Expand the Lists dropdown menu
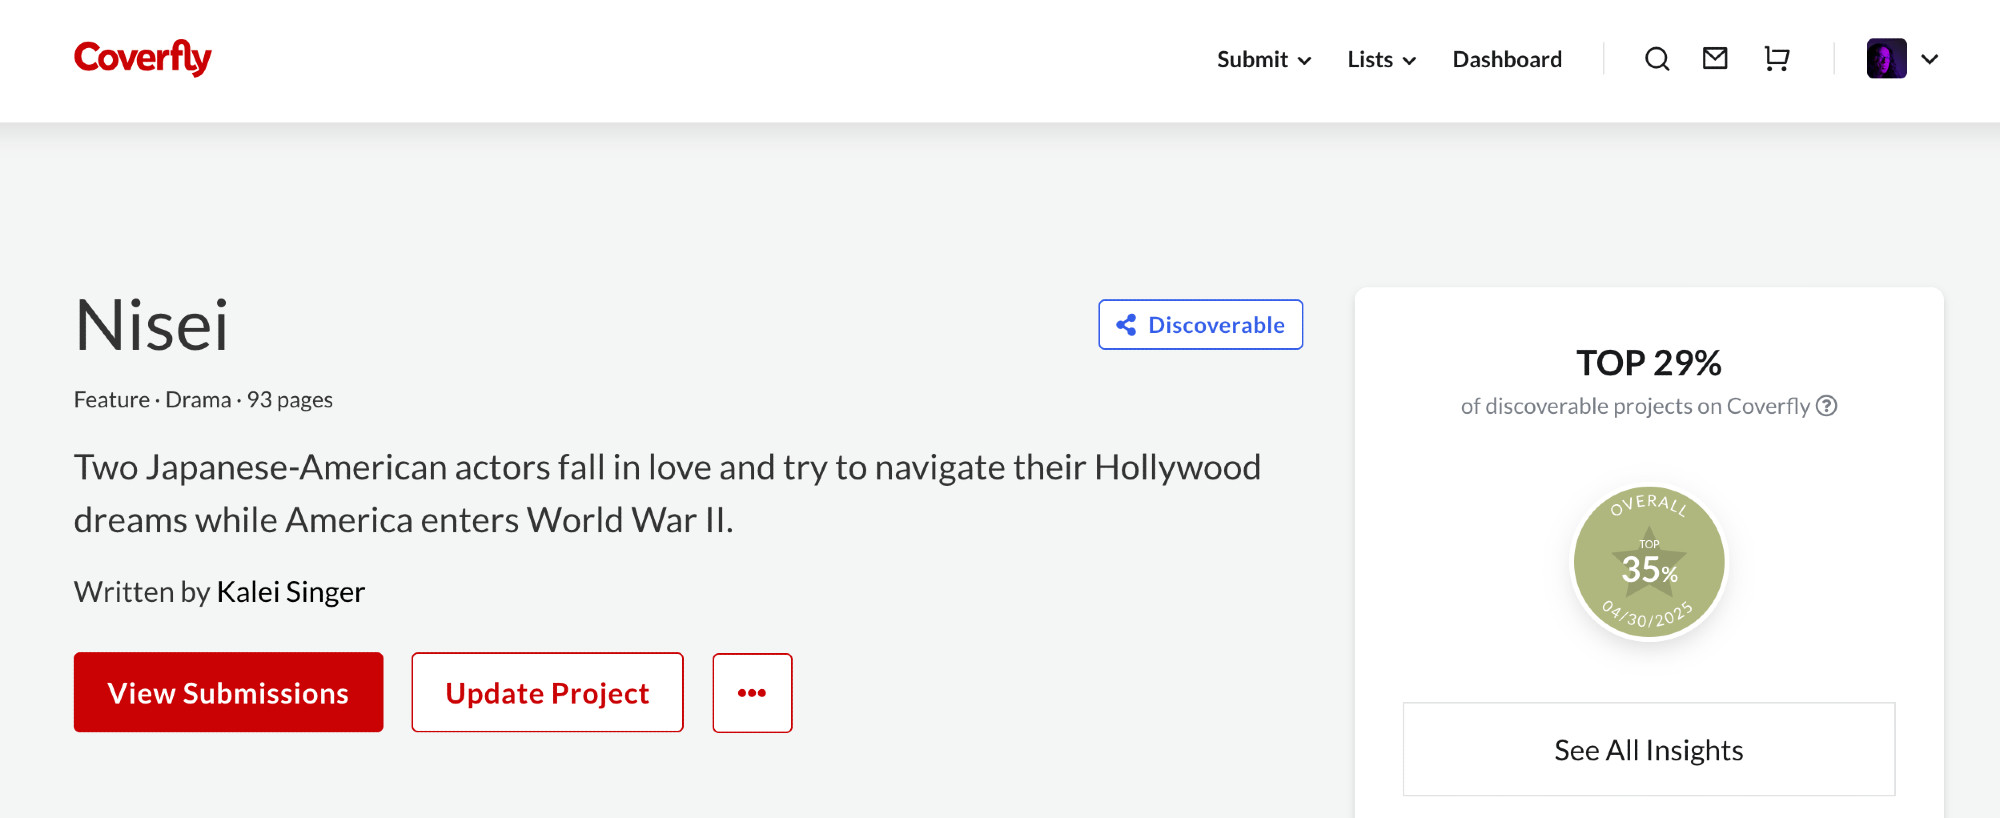This screenshot has width=2000, height=818. click(1381, 59)
